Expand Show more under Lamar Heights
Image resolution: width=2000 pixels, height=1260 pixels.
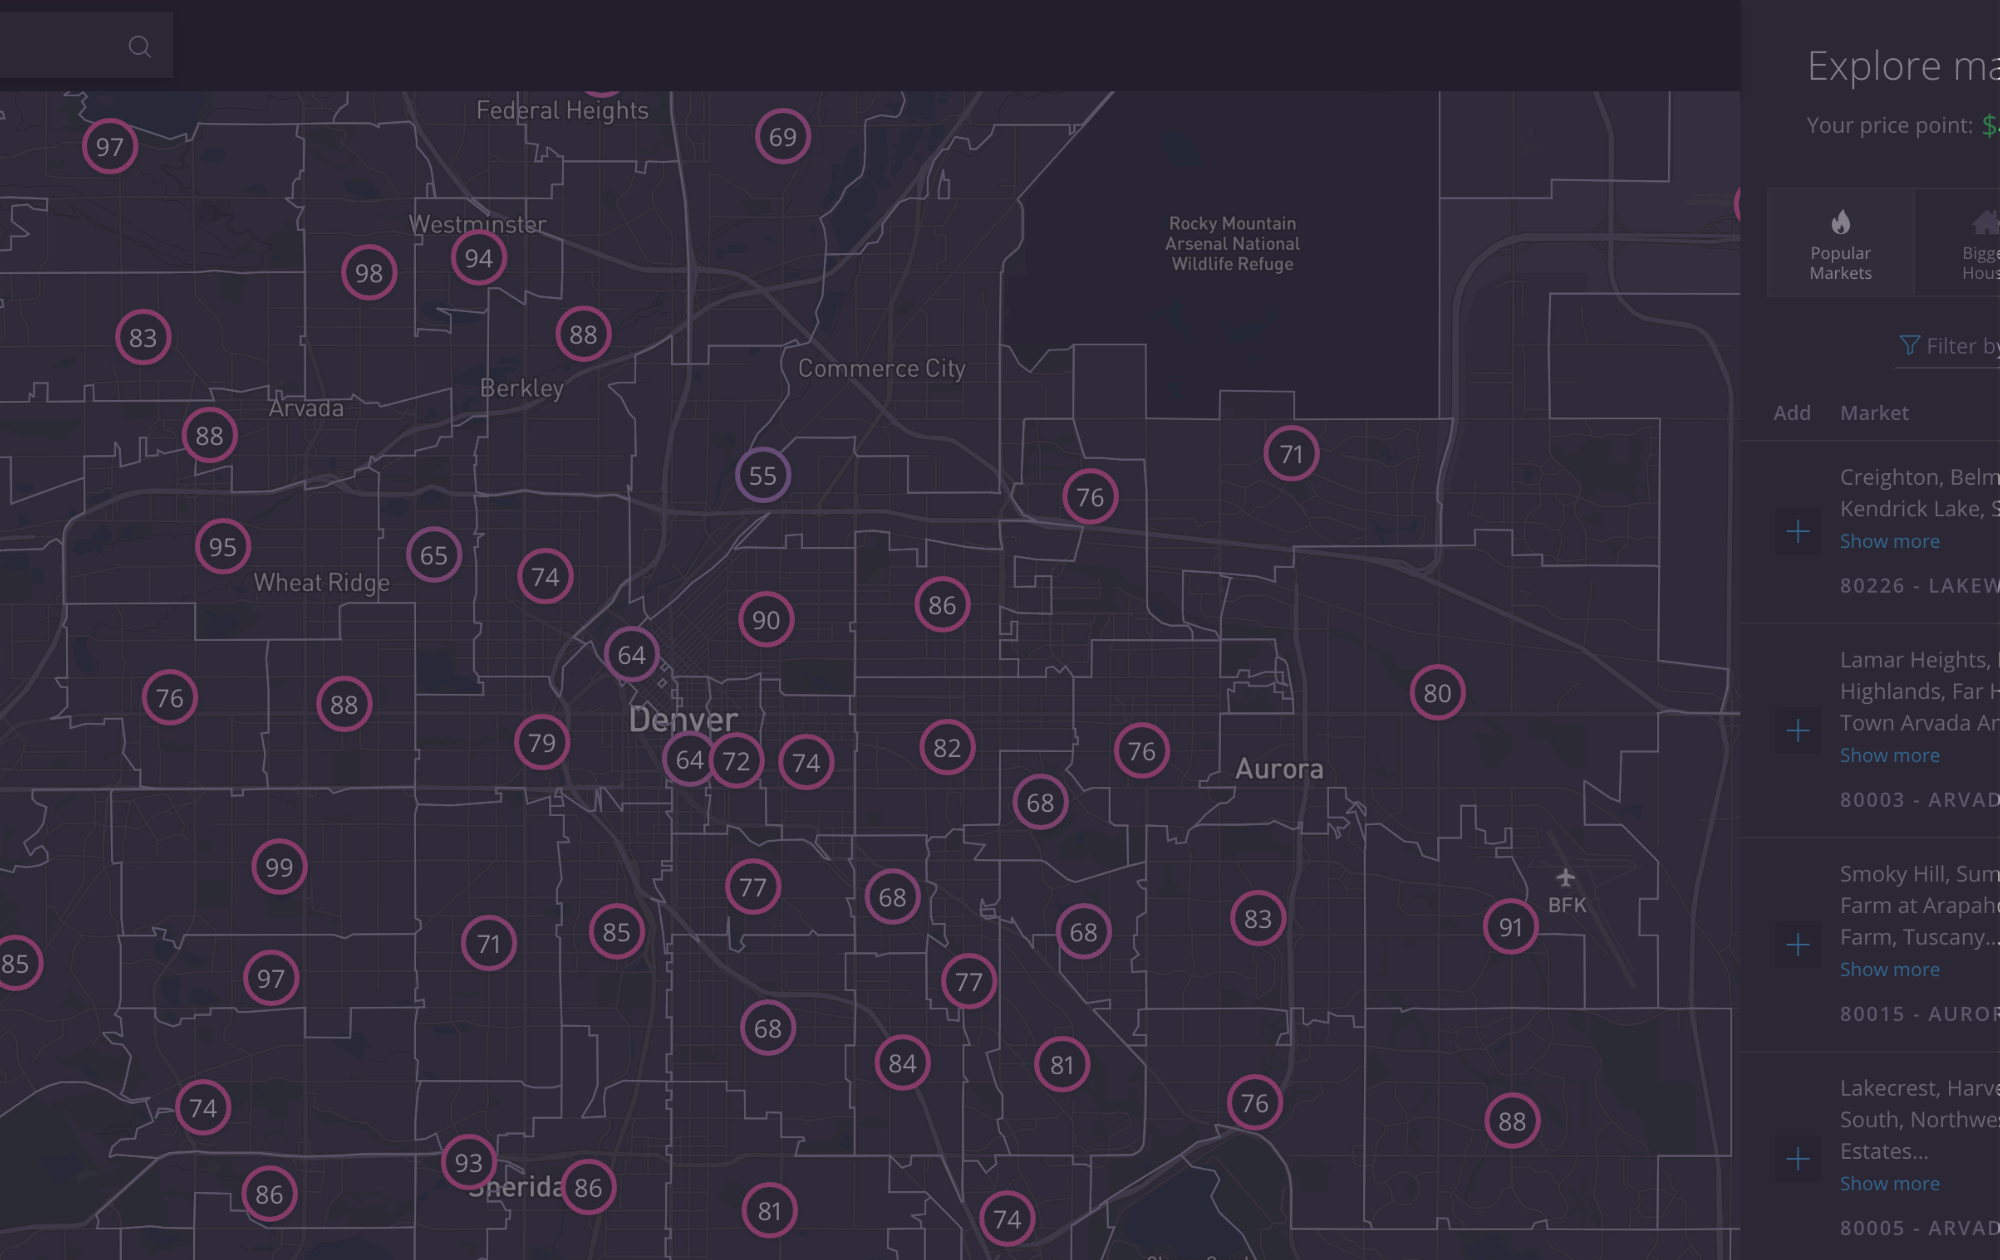coord(1889,755)
